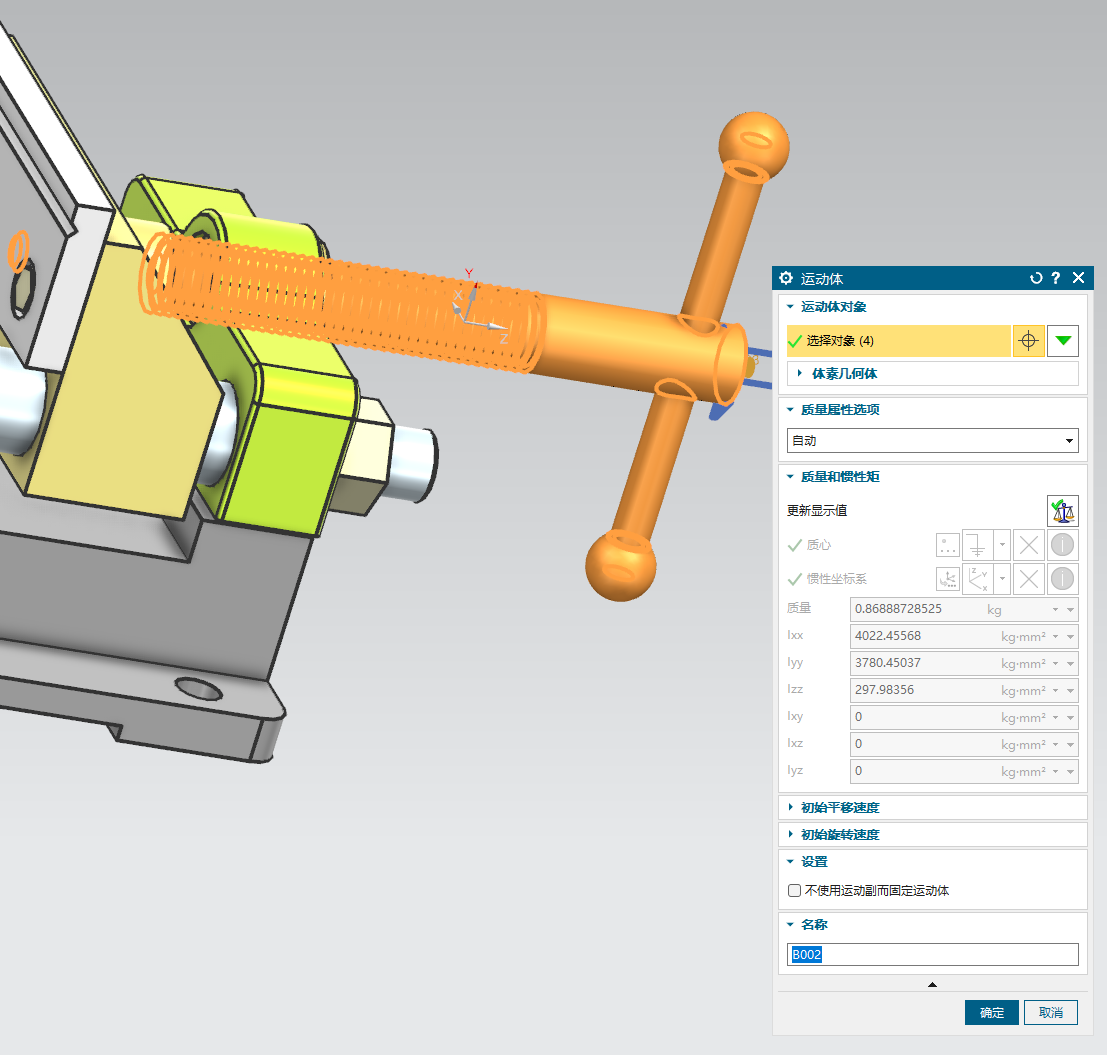Click the black collapse arrow above the buttons
This screenshot has width=1107, height=1055.
(x=932, y=985)
